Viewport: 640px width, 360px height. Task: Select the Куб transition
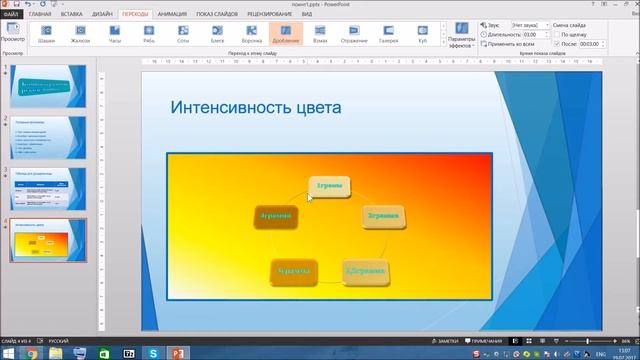click(423, 34)
